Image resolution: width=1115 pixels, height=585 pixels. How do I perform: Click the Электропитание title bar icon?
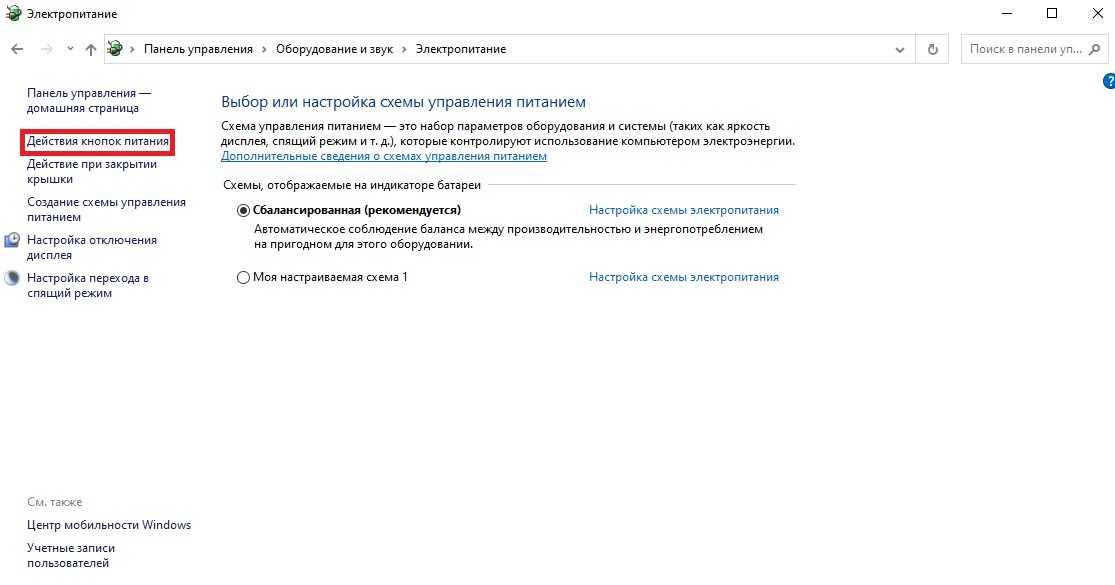(13, 13)
